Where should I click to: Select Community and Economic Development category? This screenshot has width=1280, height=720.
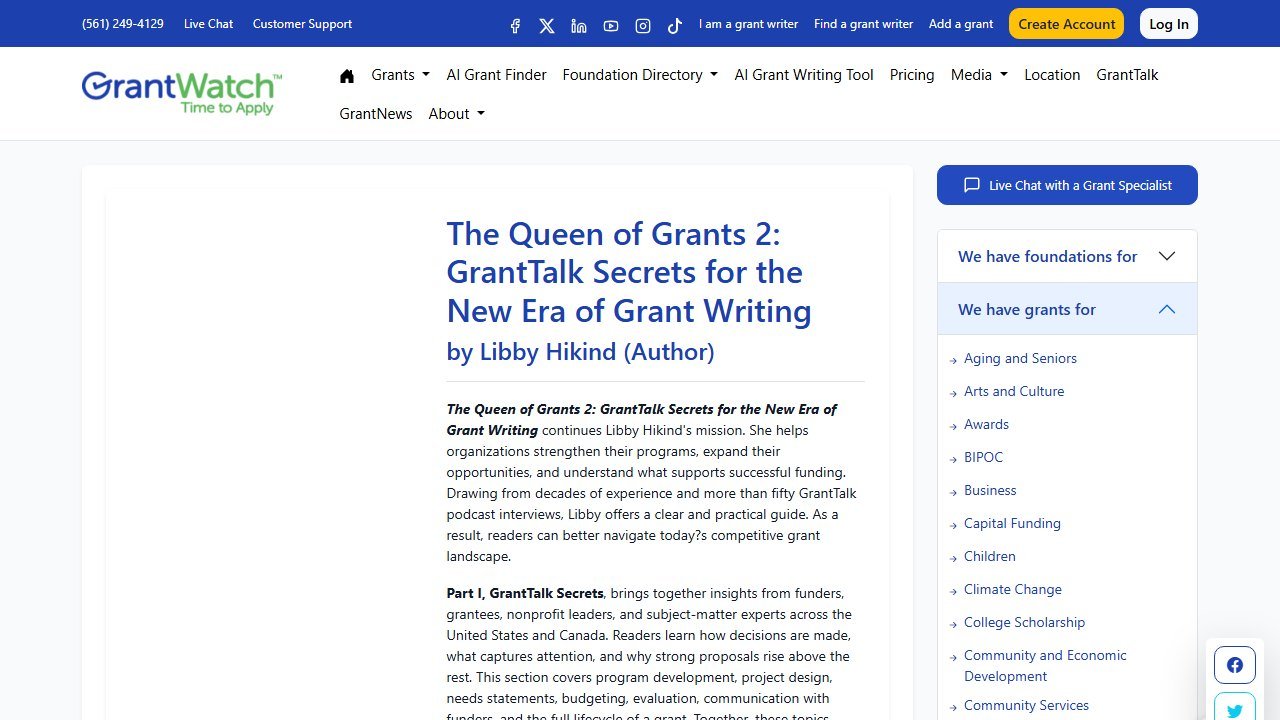click(1045, 665)
